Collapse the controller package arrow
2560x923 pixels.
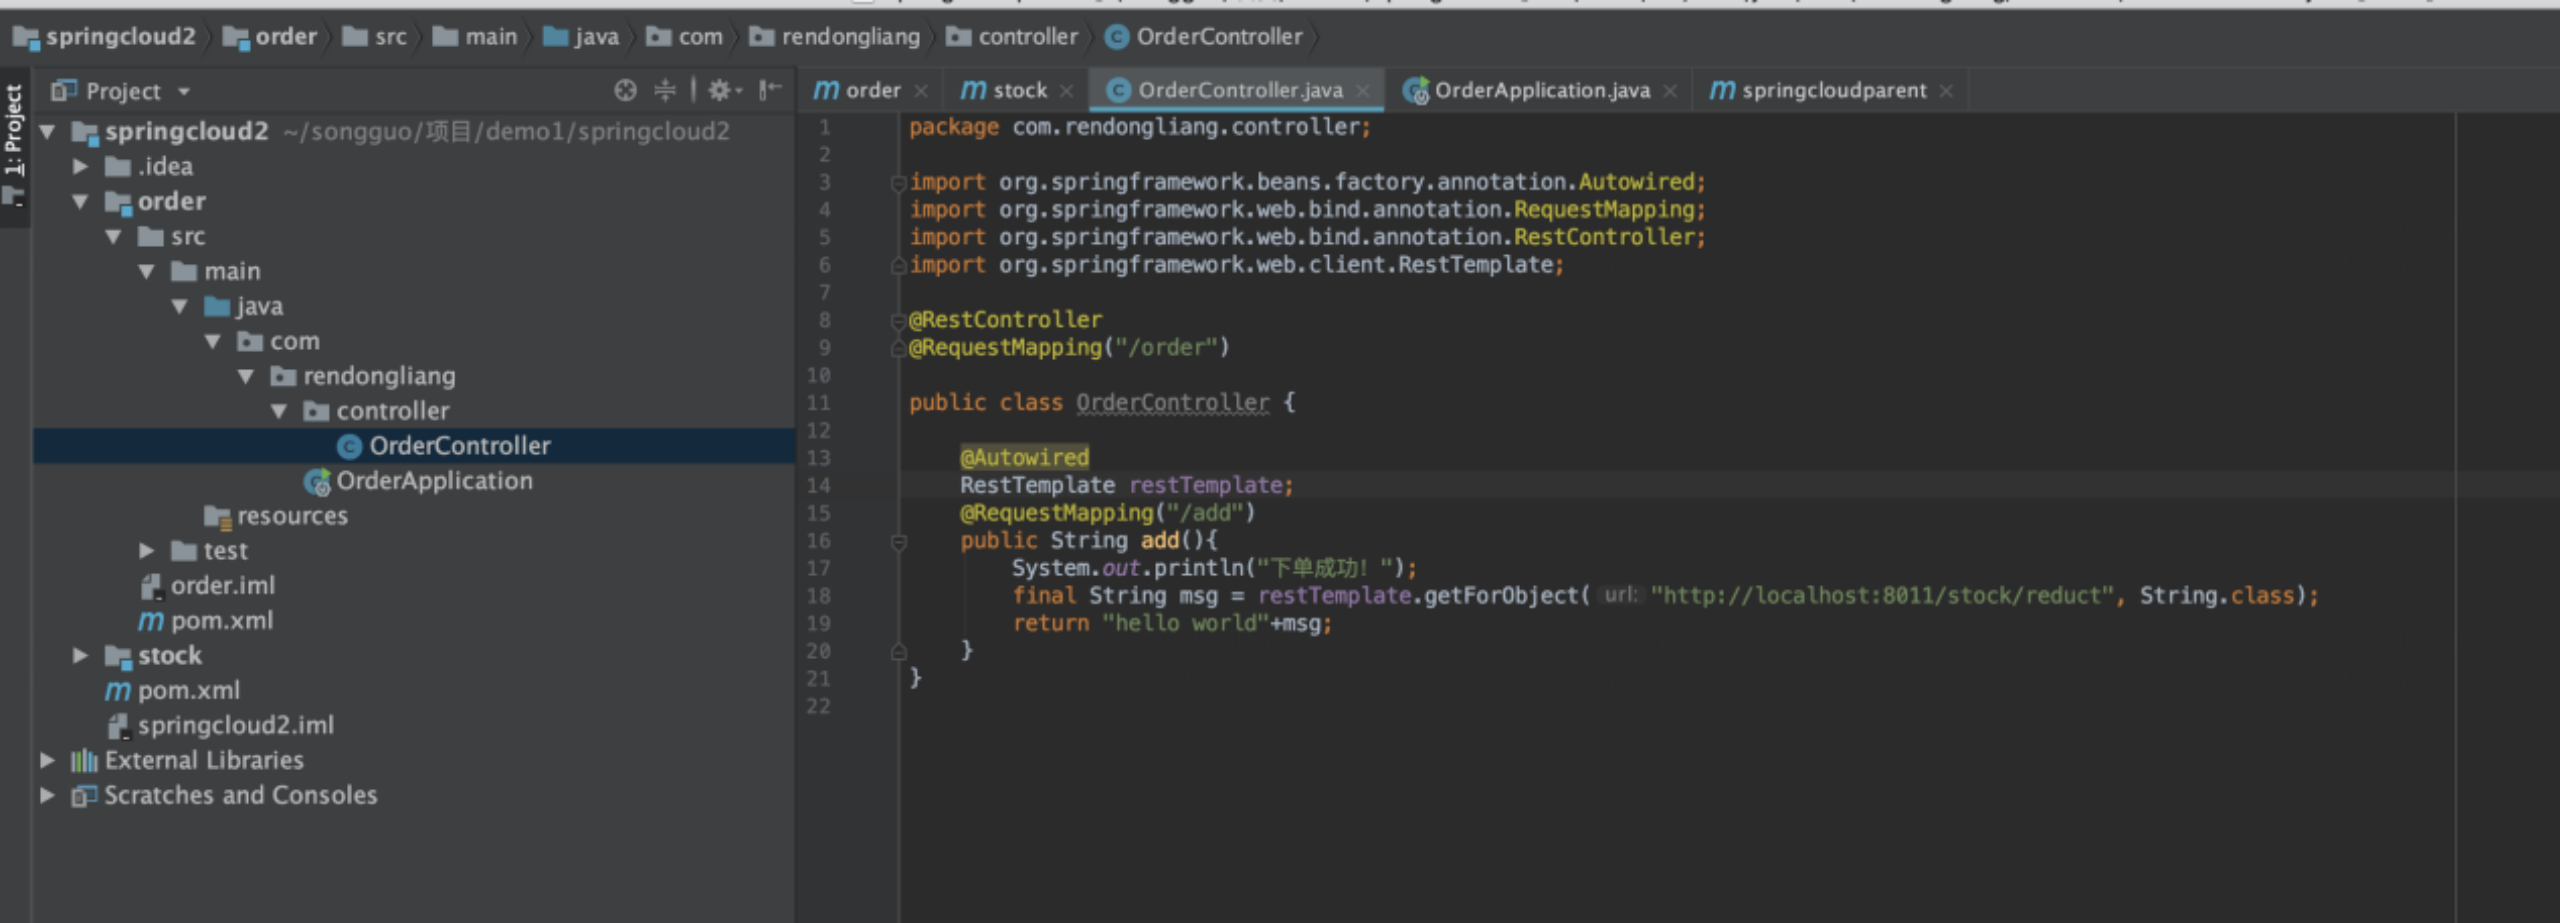point(279,411)
